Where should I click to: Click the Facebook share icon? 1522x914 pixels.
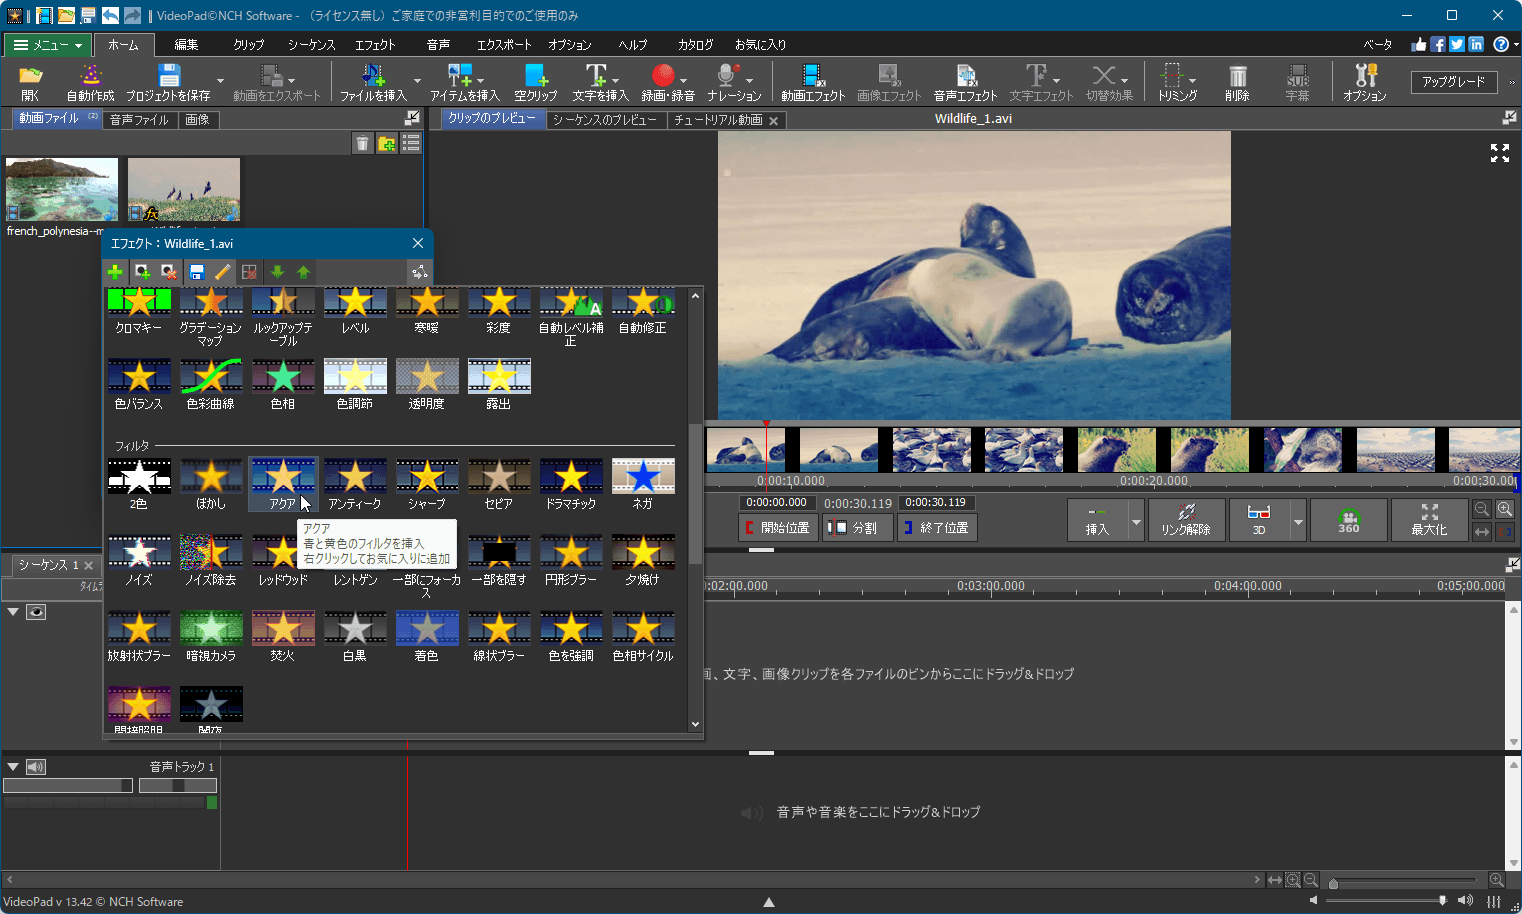[1437, 44]
